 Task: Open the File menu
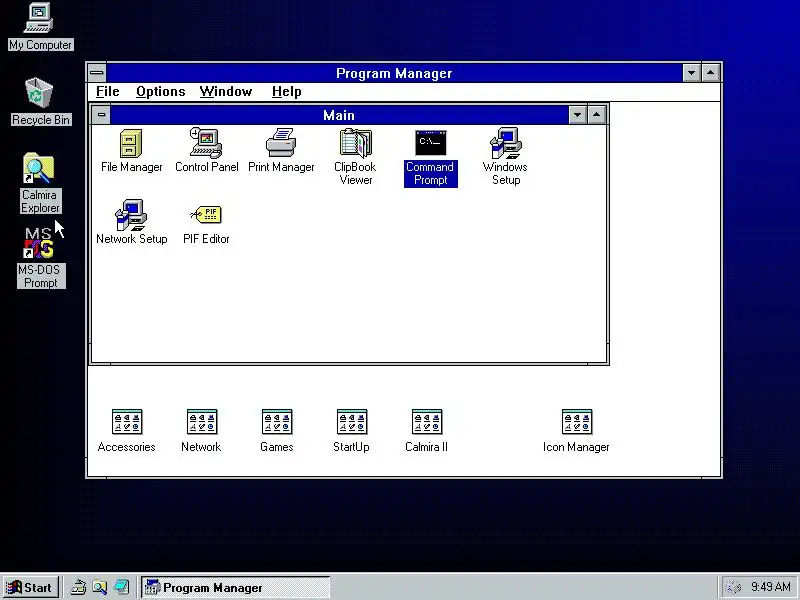[108, 91]
